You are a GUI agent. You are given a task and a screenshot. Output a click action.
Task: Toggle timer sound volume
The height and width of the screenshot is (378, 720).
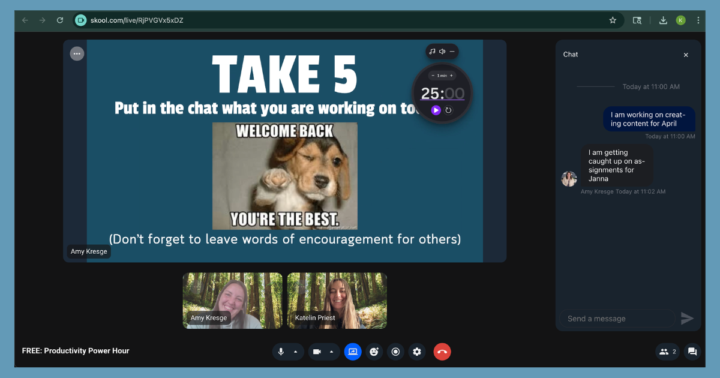442,51
